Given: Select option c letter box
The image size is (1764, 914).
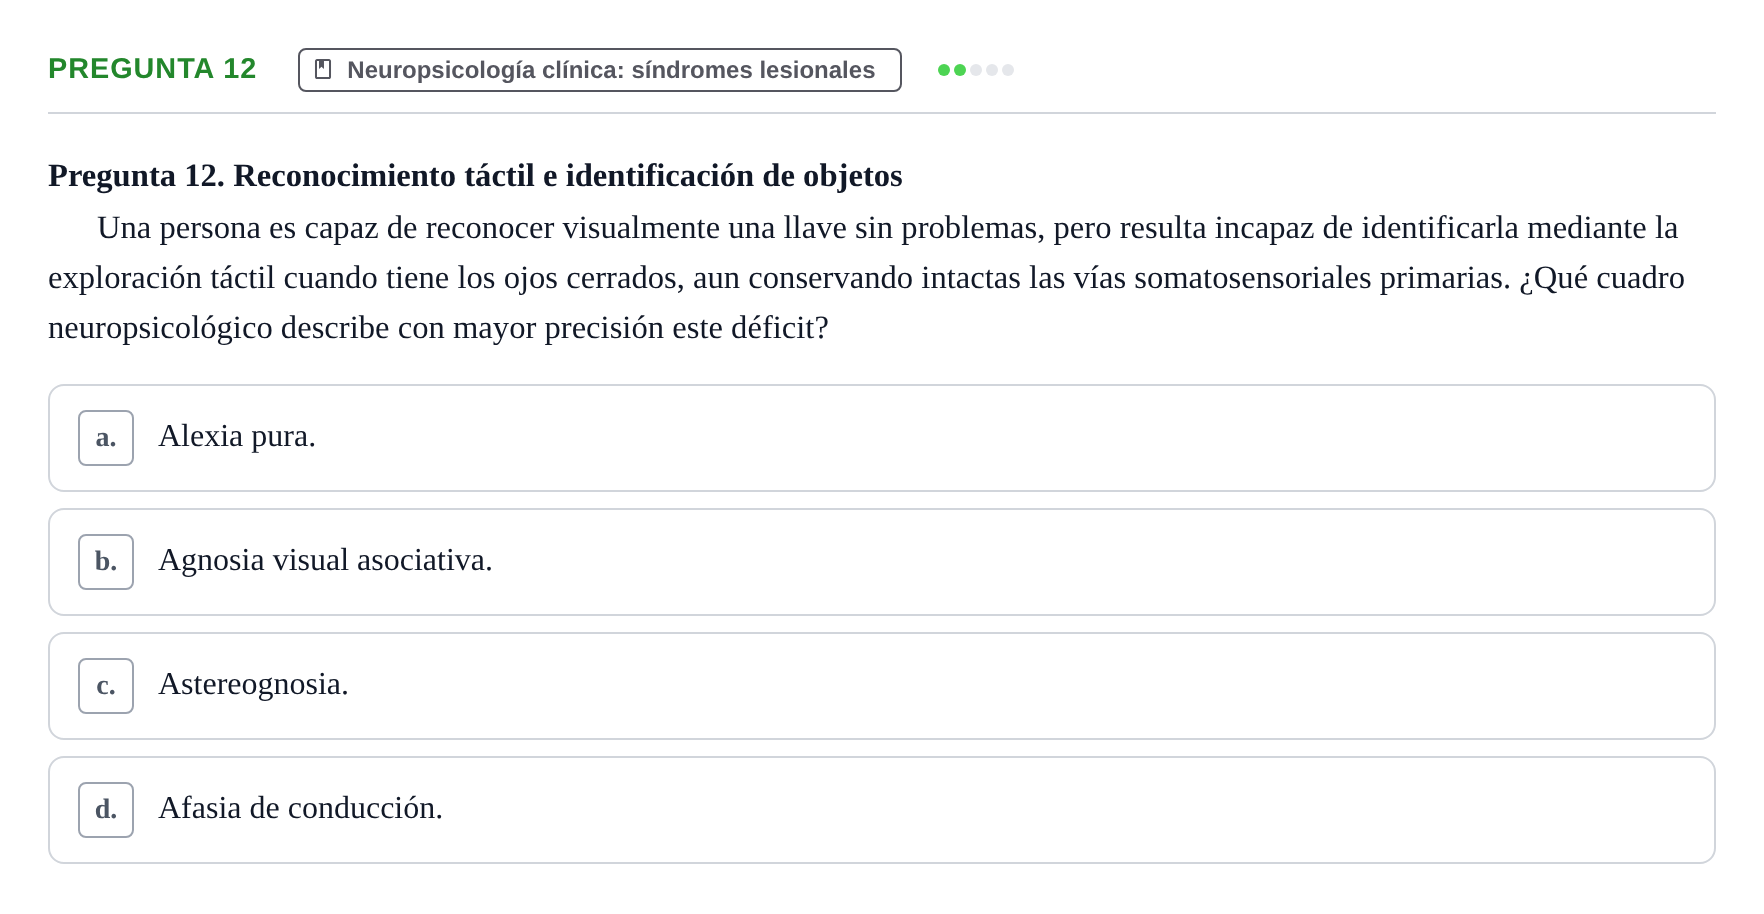Looking at the screenshot, I should tap(106, 686).
